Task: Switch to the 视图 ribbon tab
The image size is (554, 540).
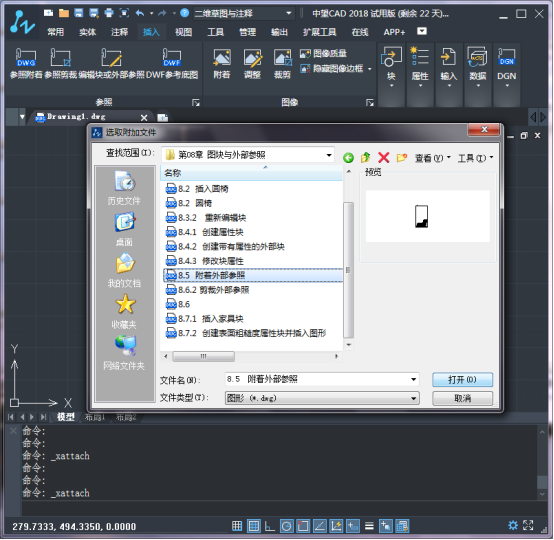Action: click(x=183, y=32)
